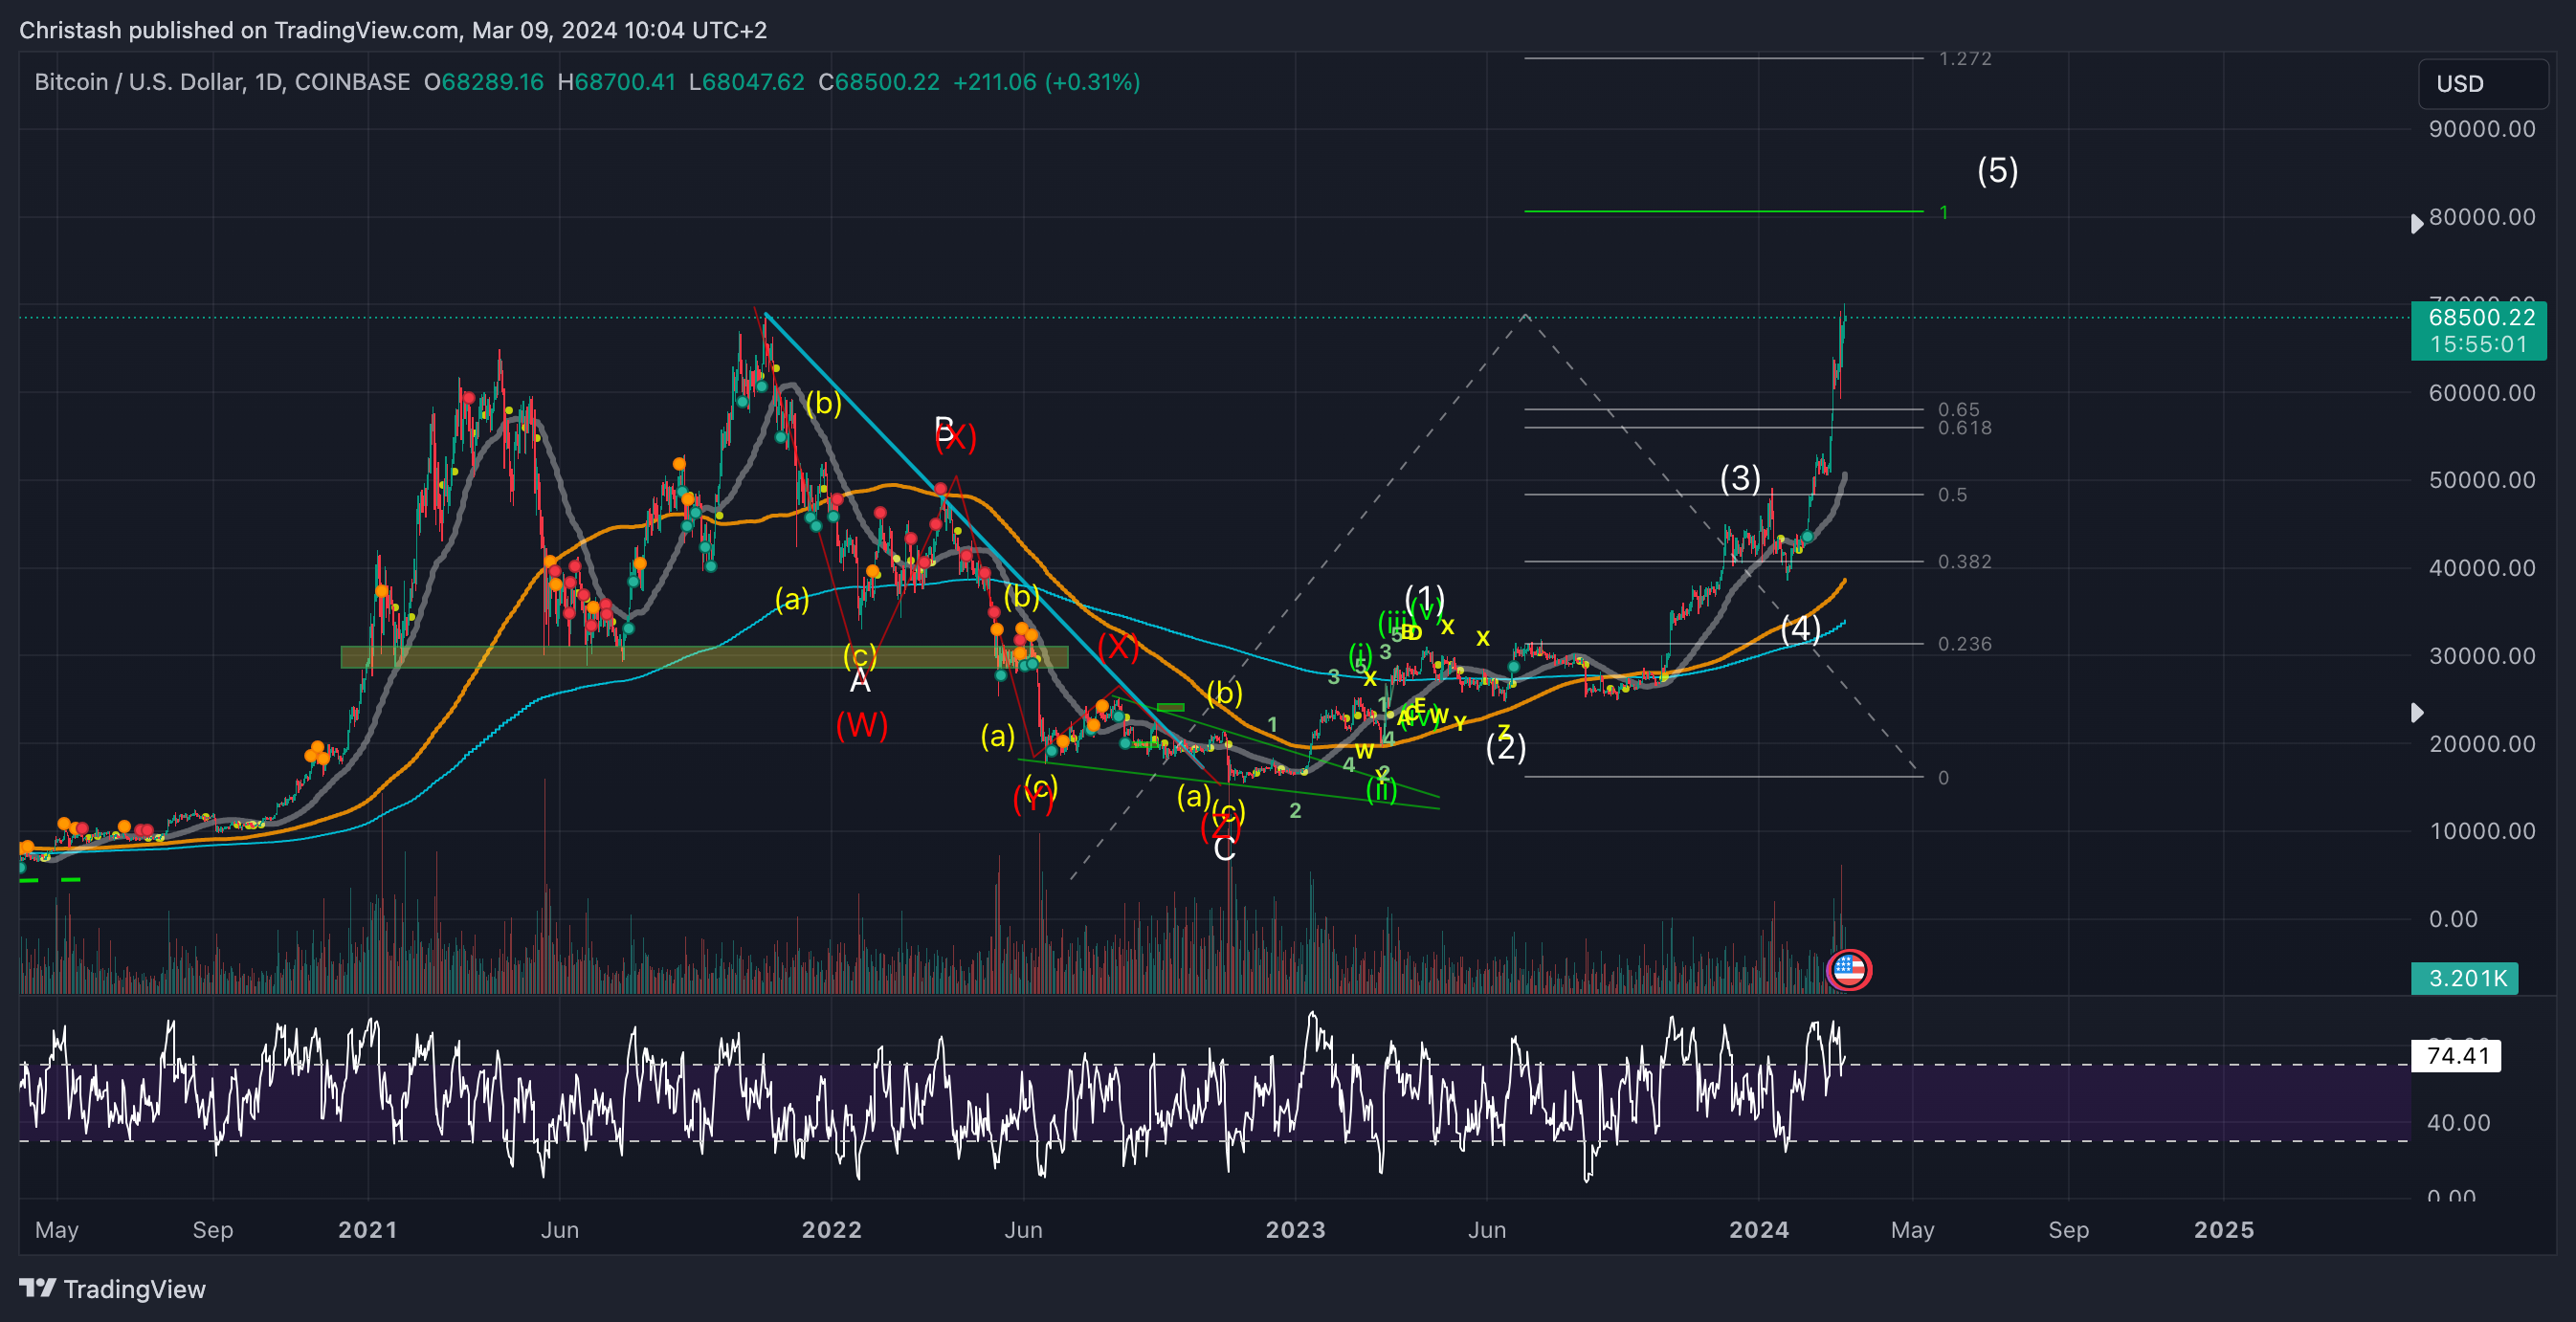Click the 2023 label on time axis
The image size is (2576, 1322).
[1295, 1230]
